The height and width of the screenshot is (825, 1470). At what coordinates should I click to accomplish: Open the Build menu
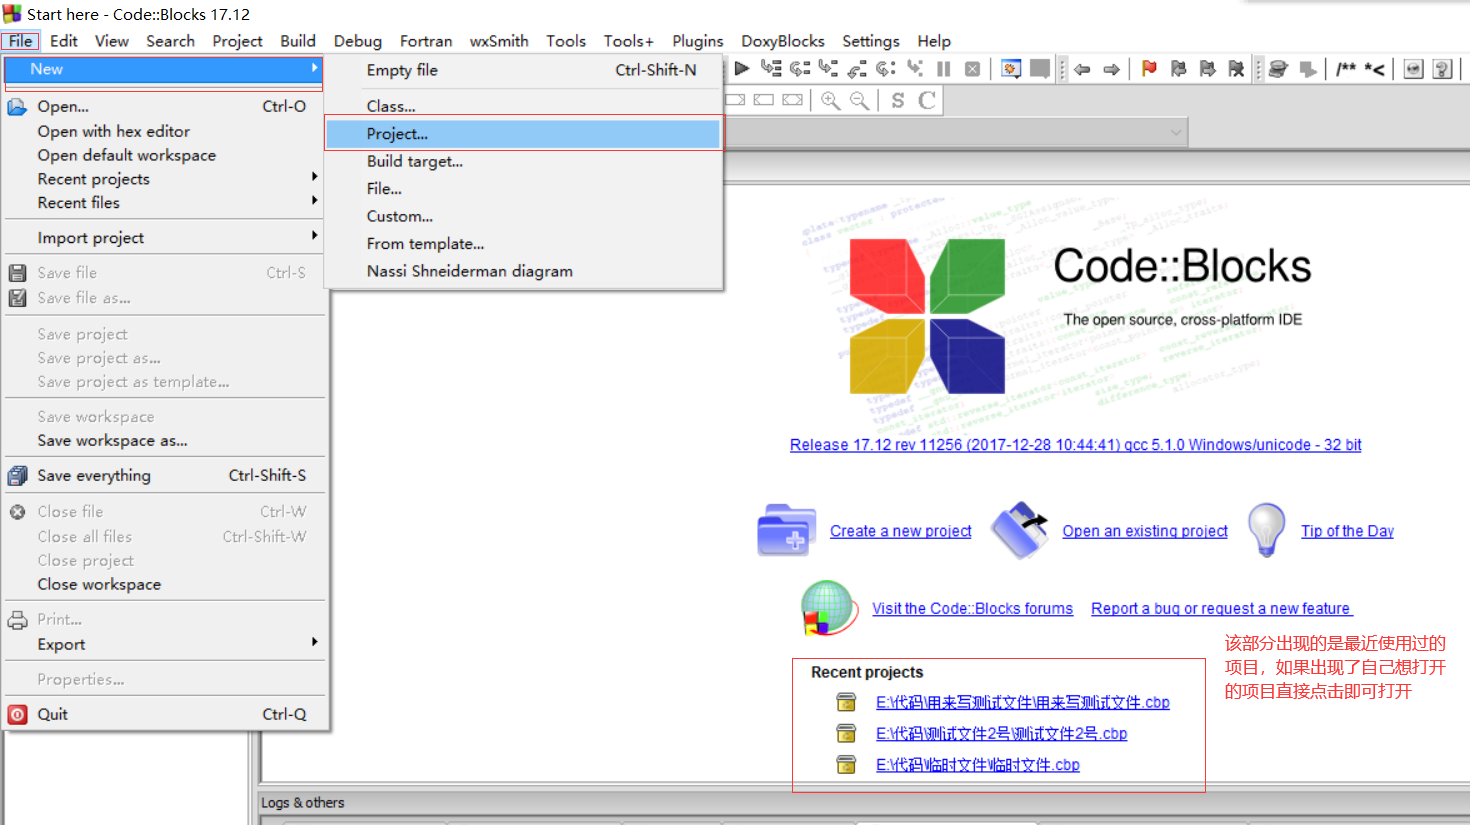(298, 41)
